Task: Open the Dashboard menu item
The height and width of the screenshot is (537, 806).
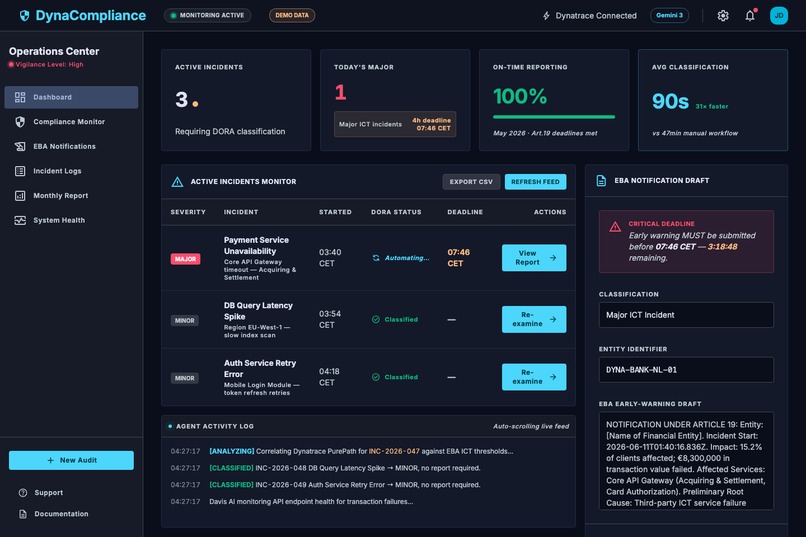Action: pos(71,97)
